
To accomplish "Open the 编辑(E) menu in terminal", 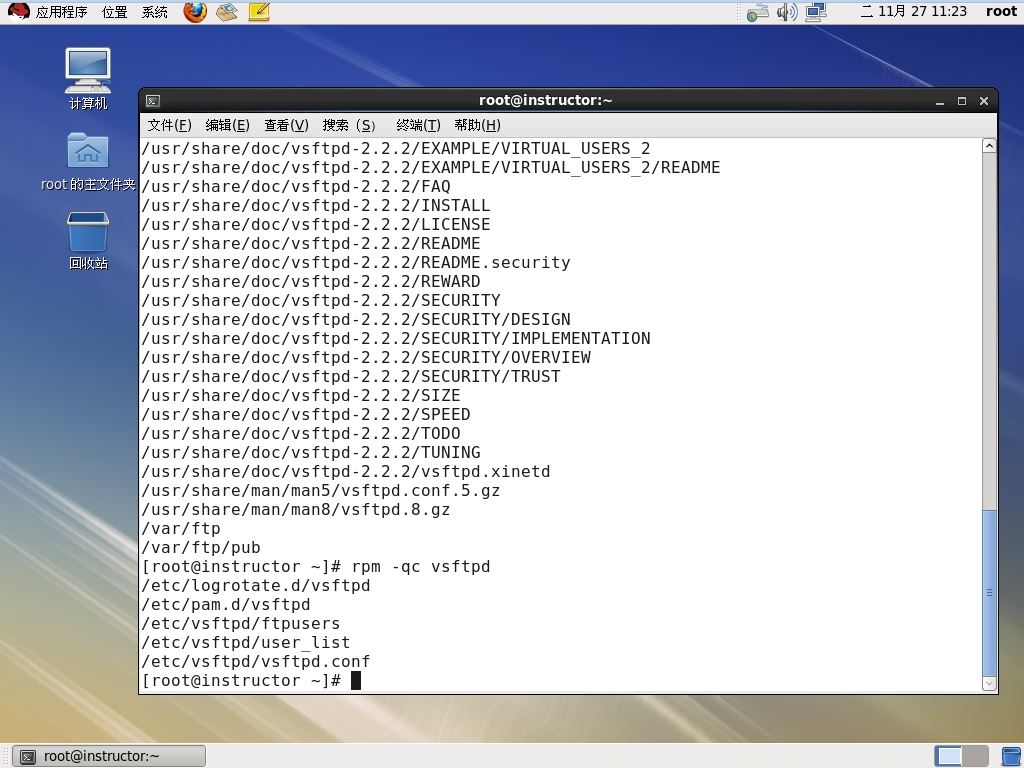I will (x=227, y=125).
